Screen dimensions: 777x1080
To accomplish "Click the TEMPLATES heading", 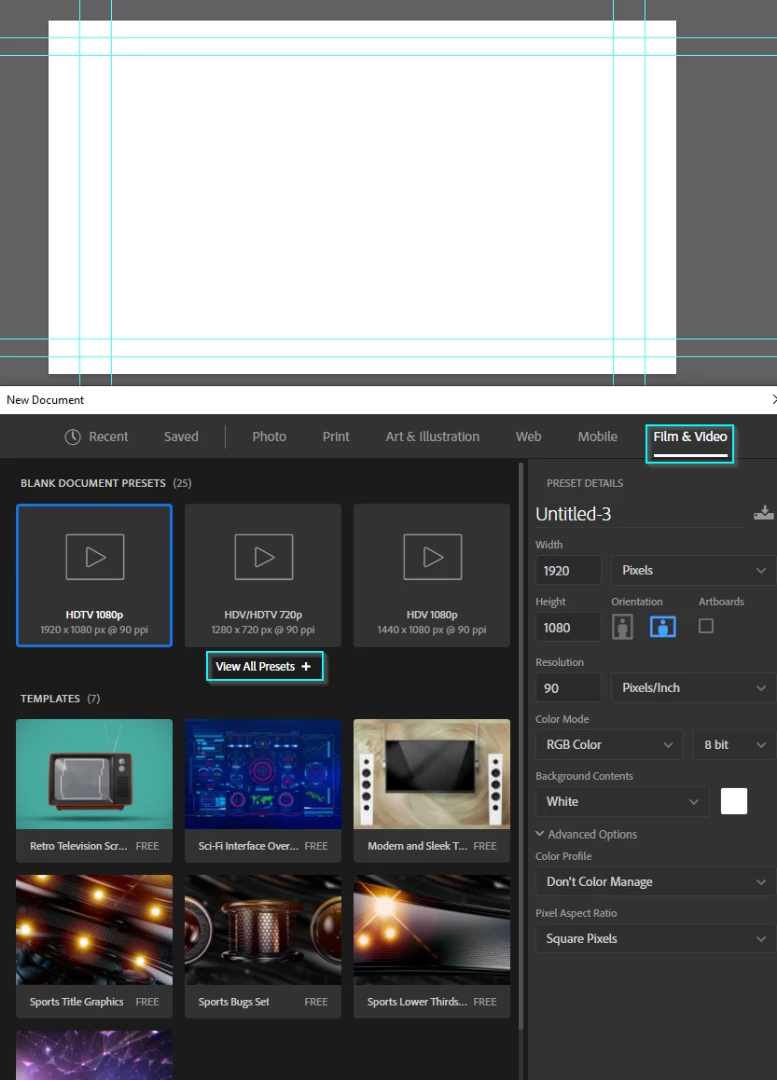I will coord(50,698).
